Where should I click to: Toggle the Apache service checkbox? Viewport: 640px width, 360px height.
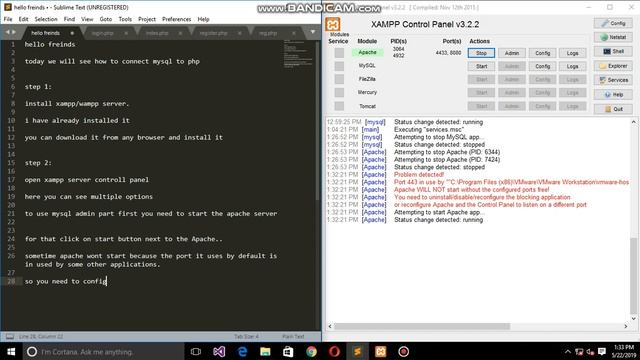tap(339, 53)
